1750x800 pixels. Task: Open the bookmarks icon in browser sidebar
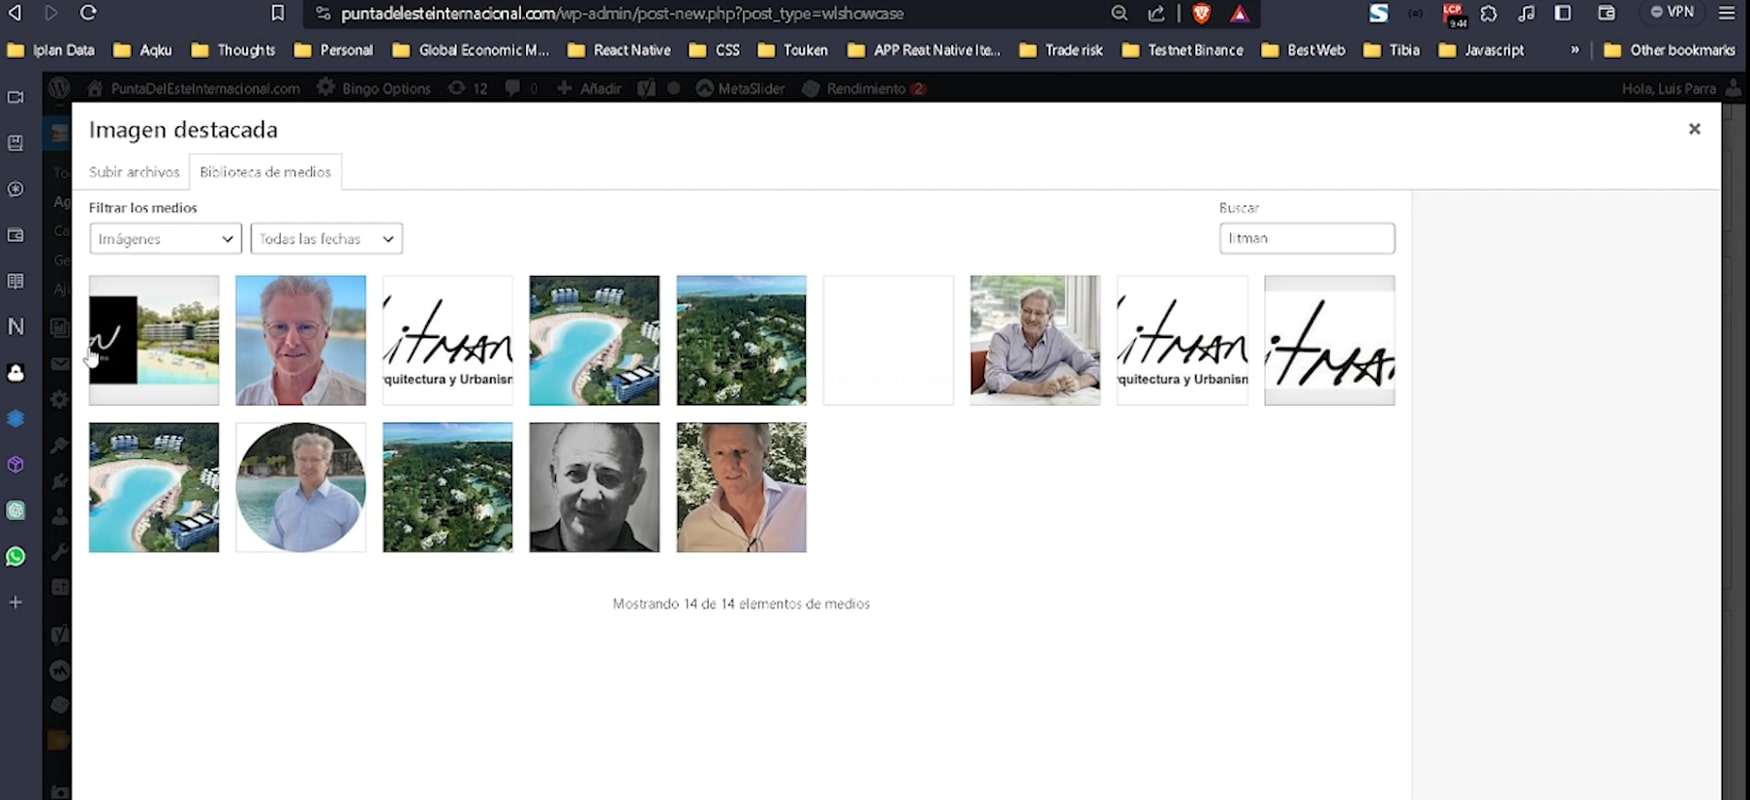tap(16, 143)
